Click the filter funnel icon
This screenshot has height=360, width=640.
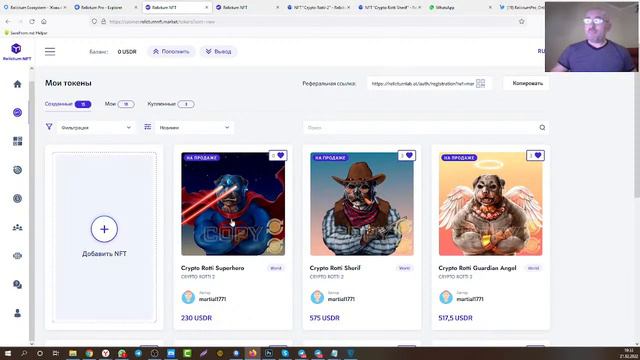tap(49, 127)
